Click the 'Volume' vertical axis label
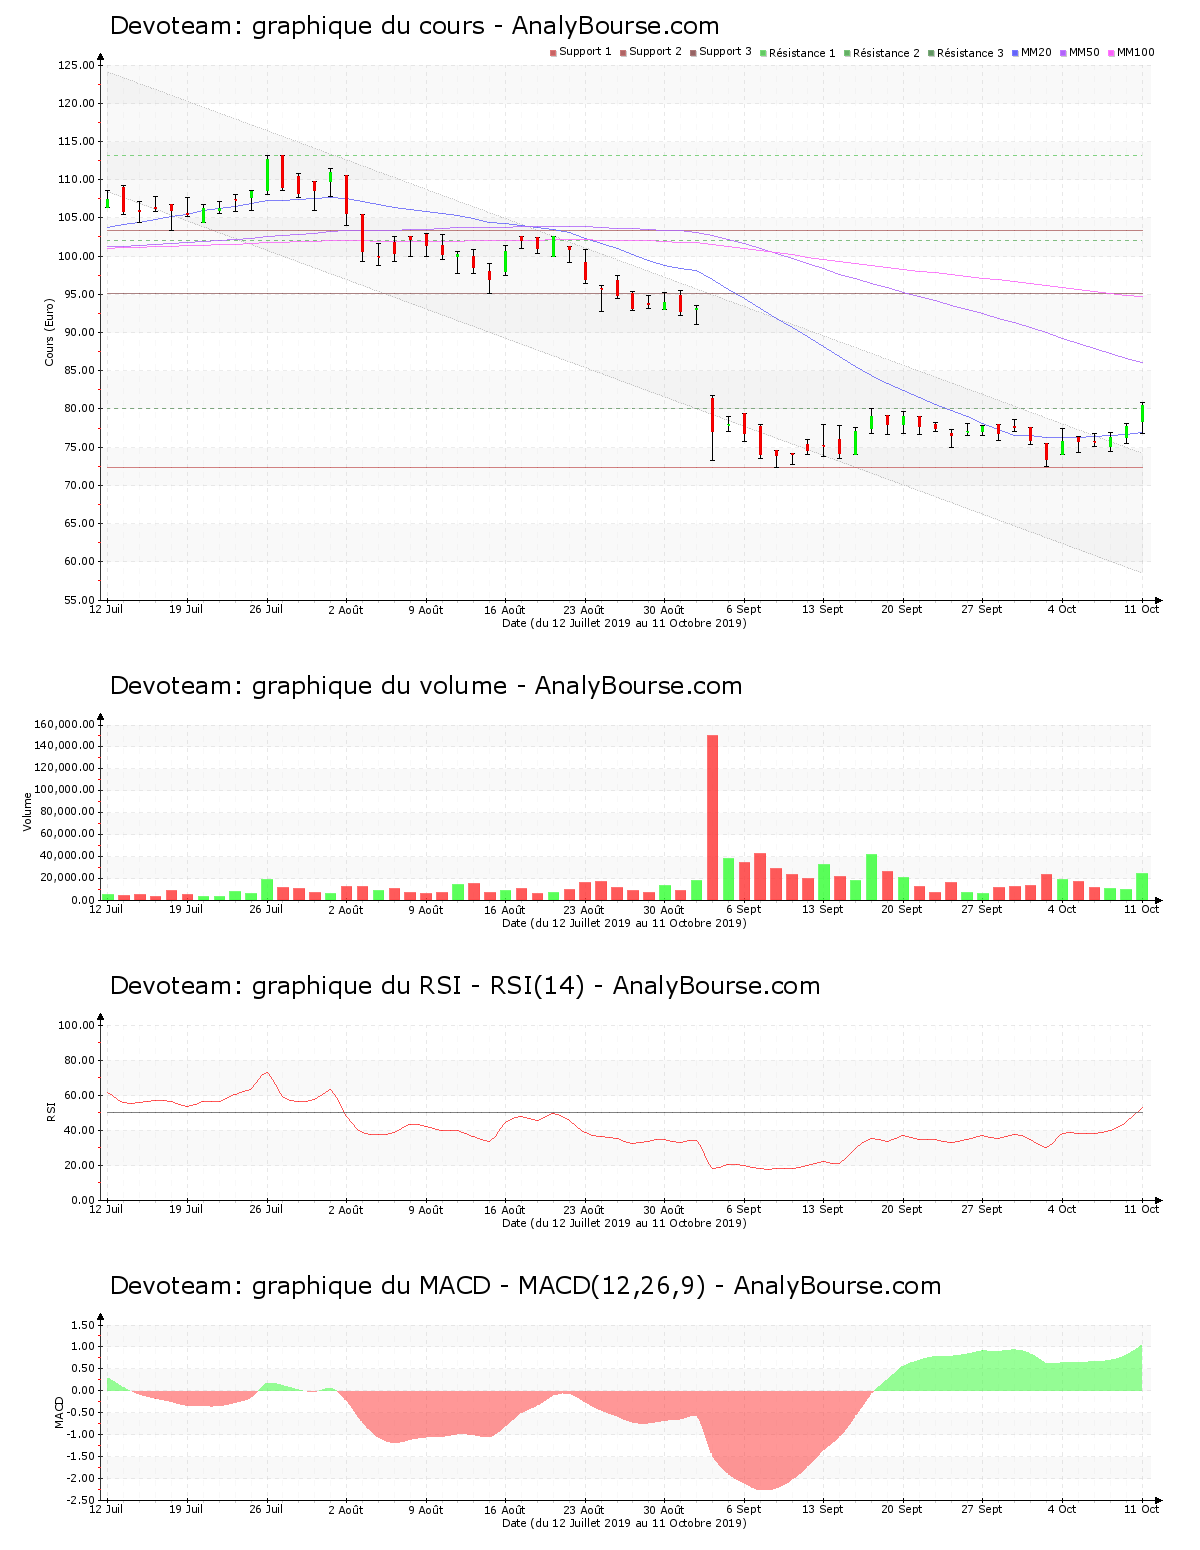The width and height of the screenshot is (1200, 1550). click(28, 812)
